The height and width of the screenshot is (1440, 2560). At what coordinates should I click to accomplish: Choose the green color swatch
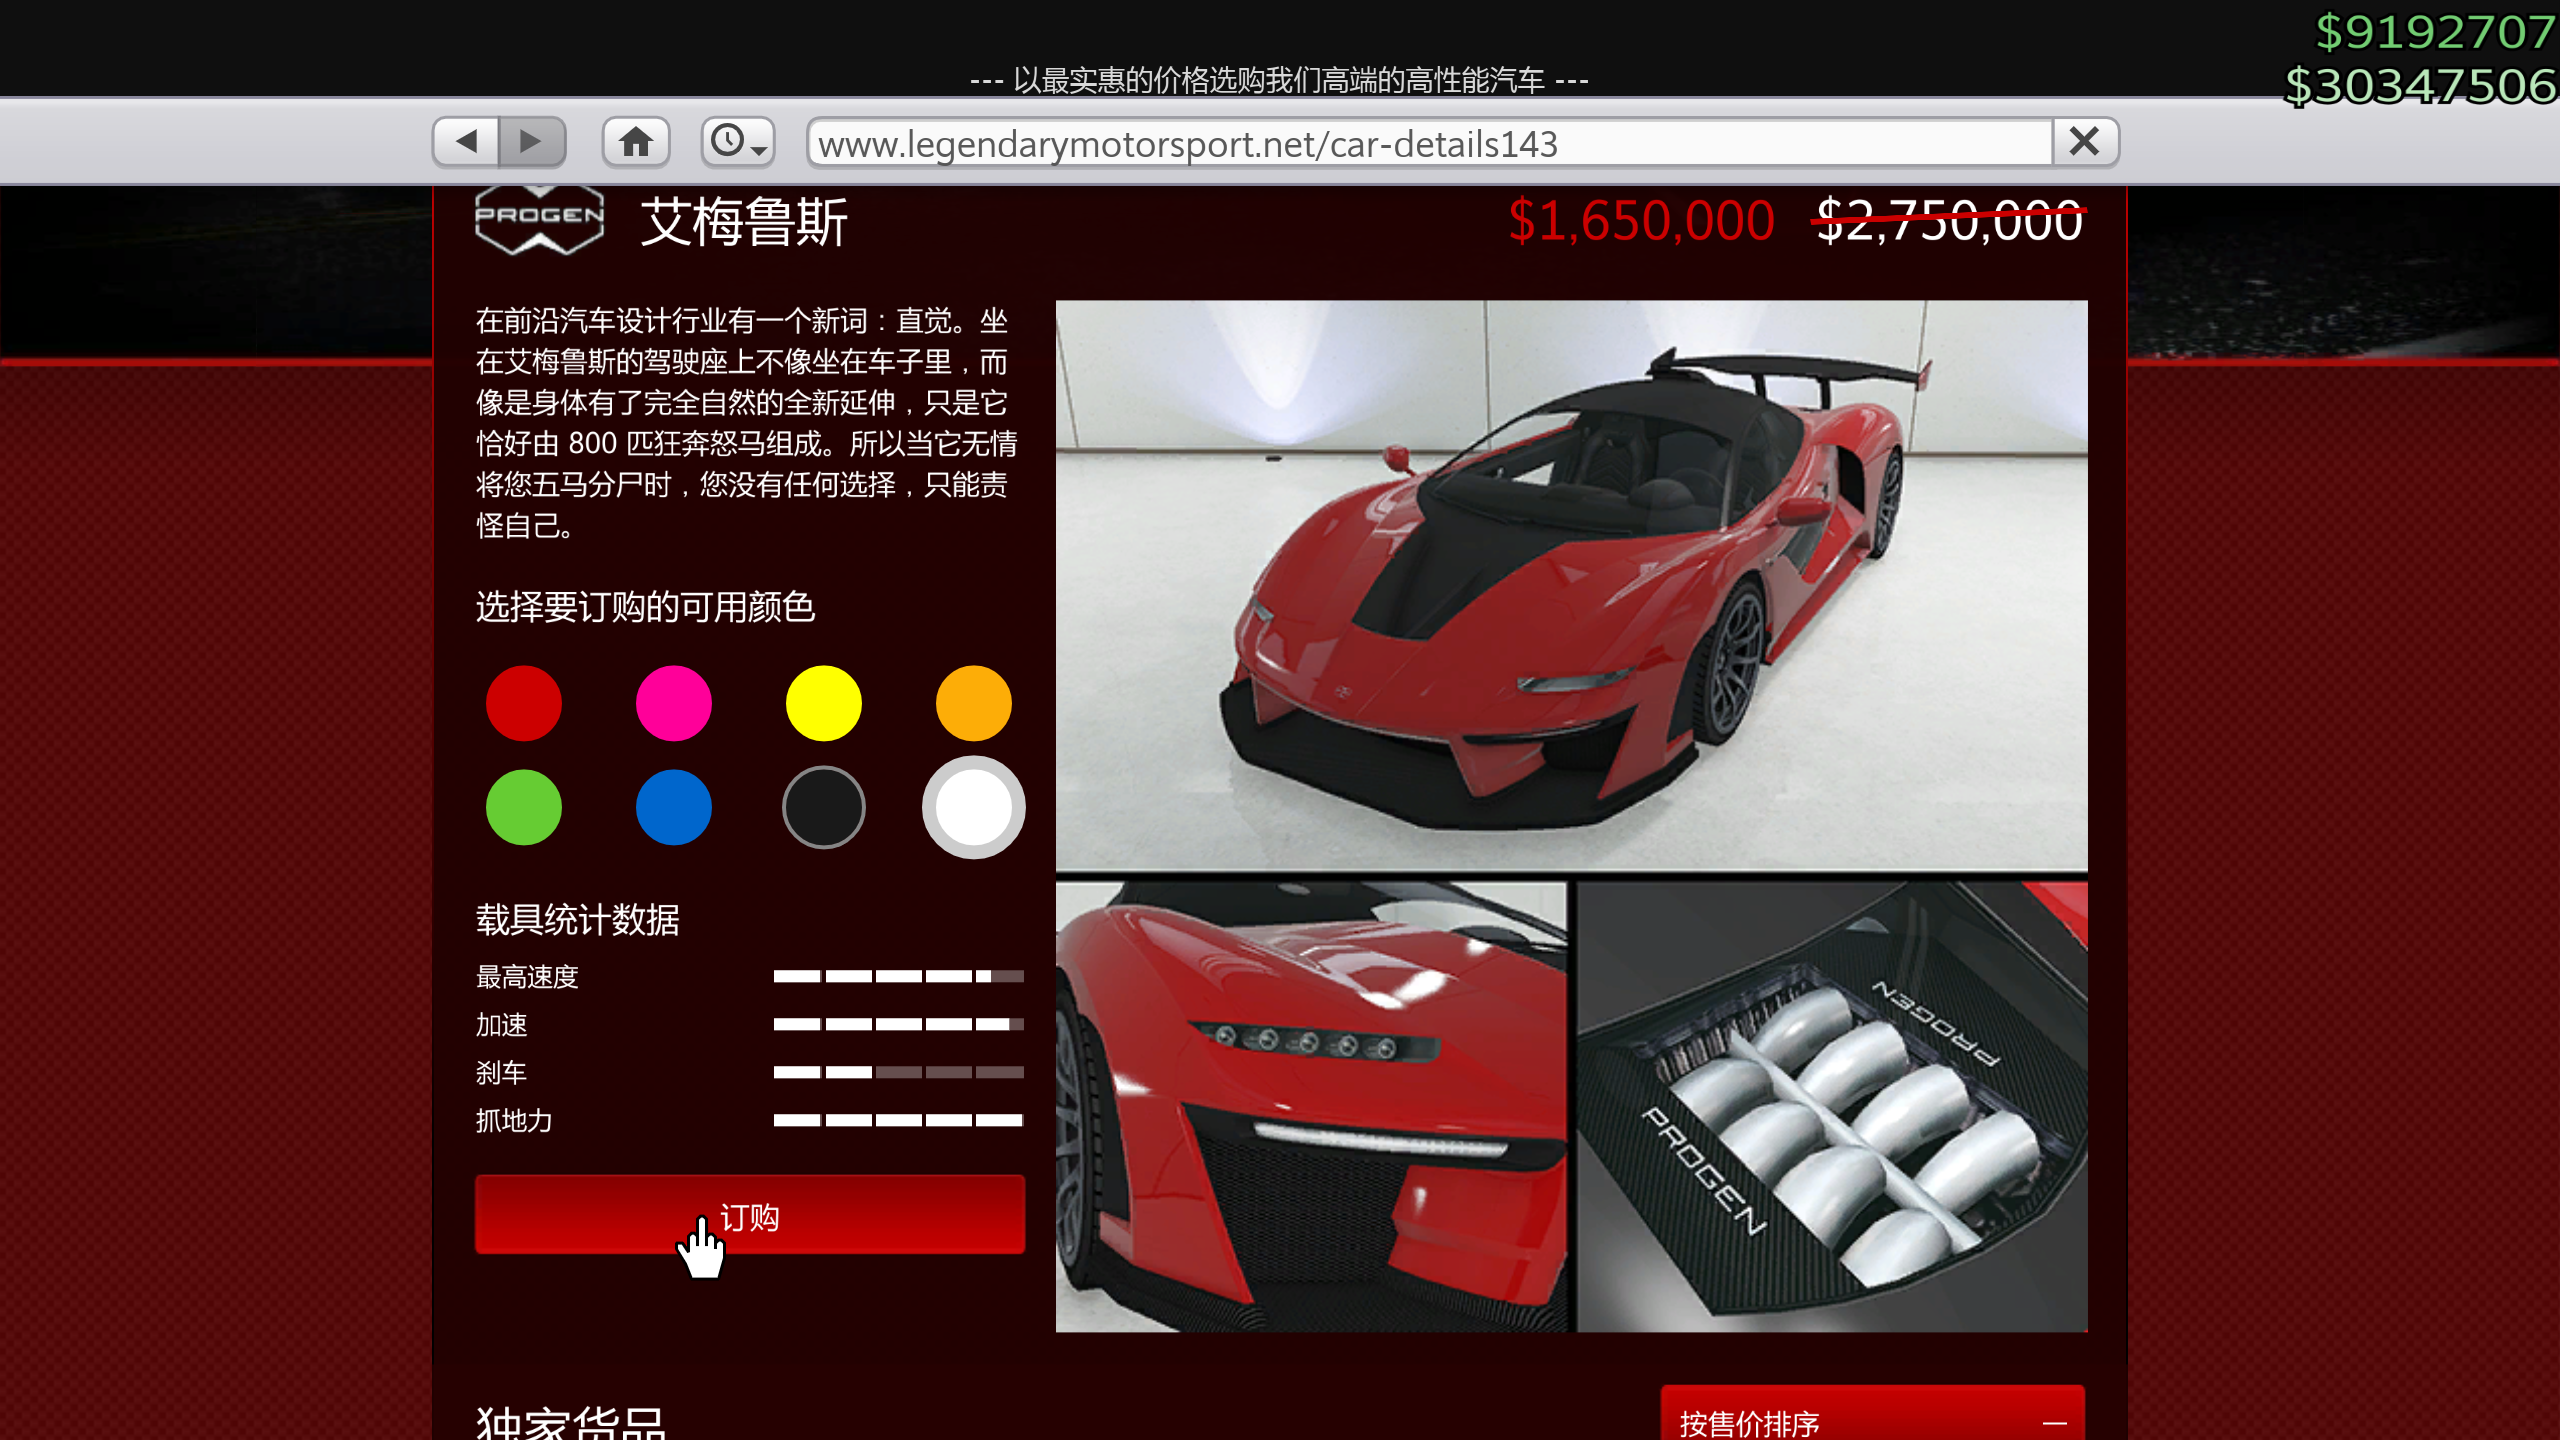tap(524, 807)
